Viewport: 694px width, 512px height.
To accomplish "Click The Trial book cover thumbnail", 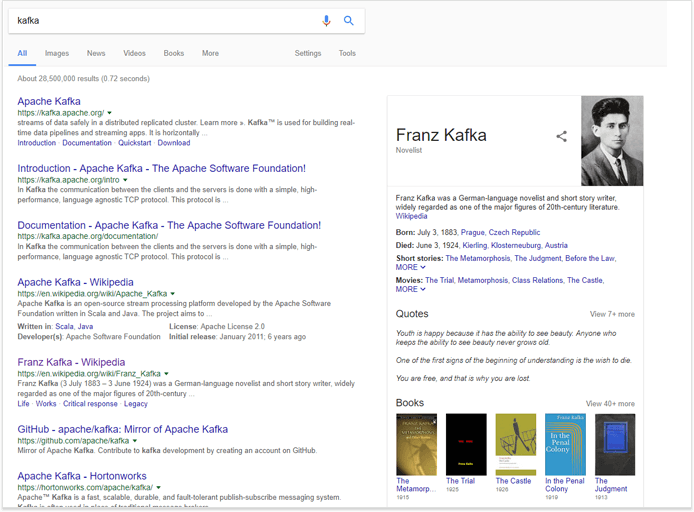I will (x=466, y=444).
